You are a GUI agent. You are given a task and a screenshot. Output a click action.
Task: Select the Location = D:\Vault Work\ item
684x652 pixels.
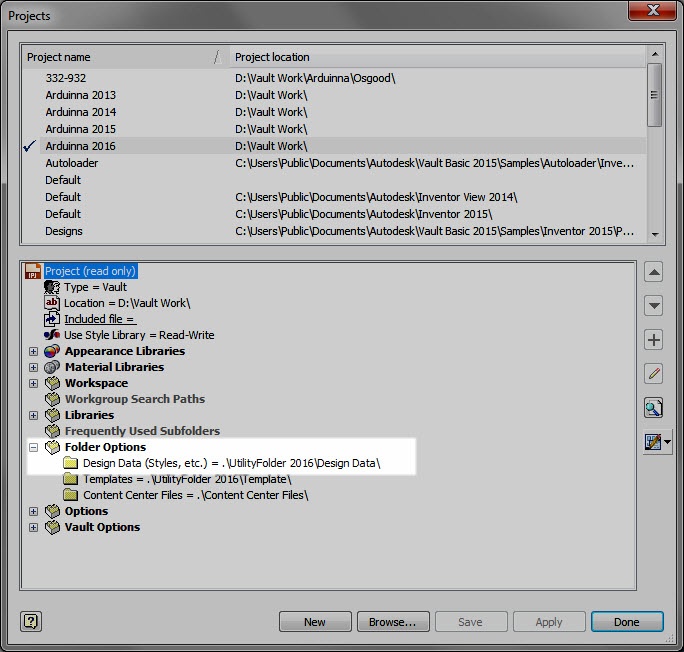(x=127, y=303)
